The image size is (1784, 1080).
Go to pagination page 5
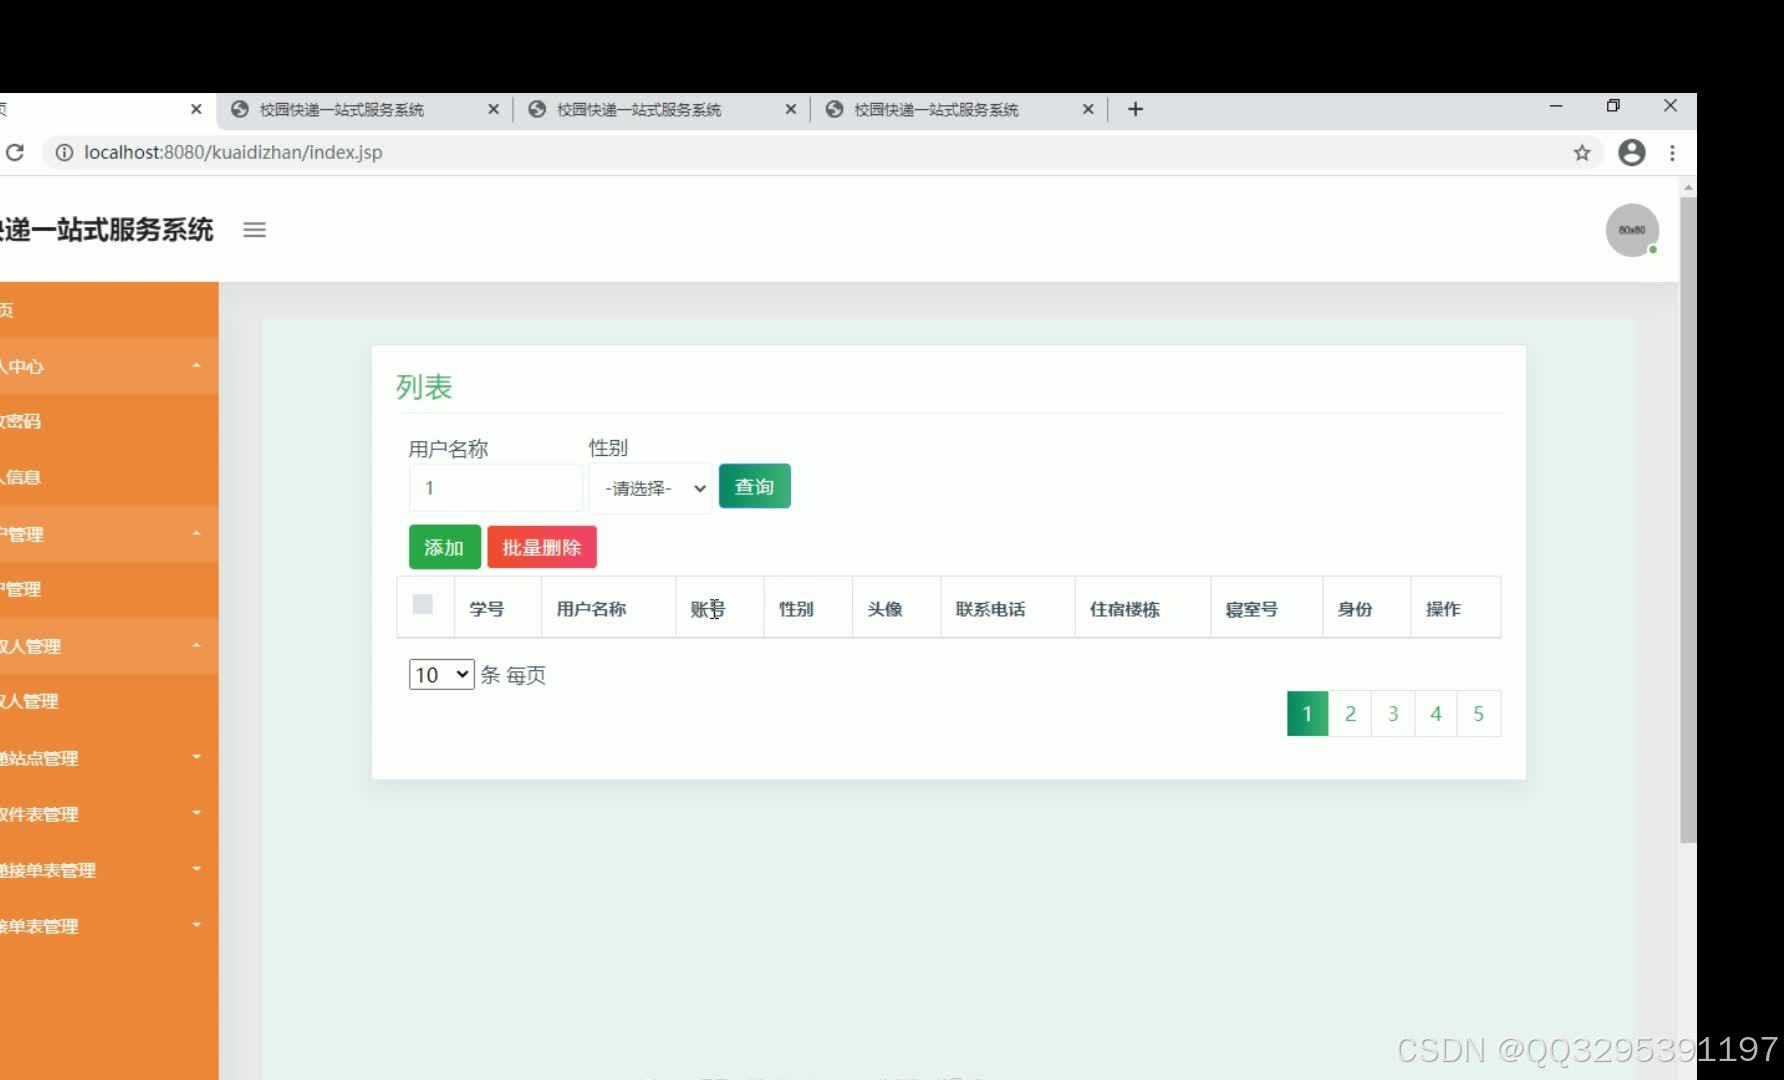tap(1479, 714)
